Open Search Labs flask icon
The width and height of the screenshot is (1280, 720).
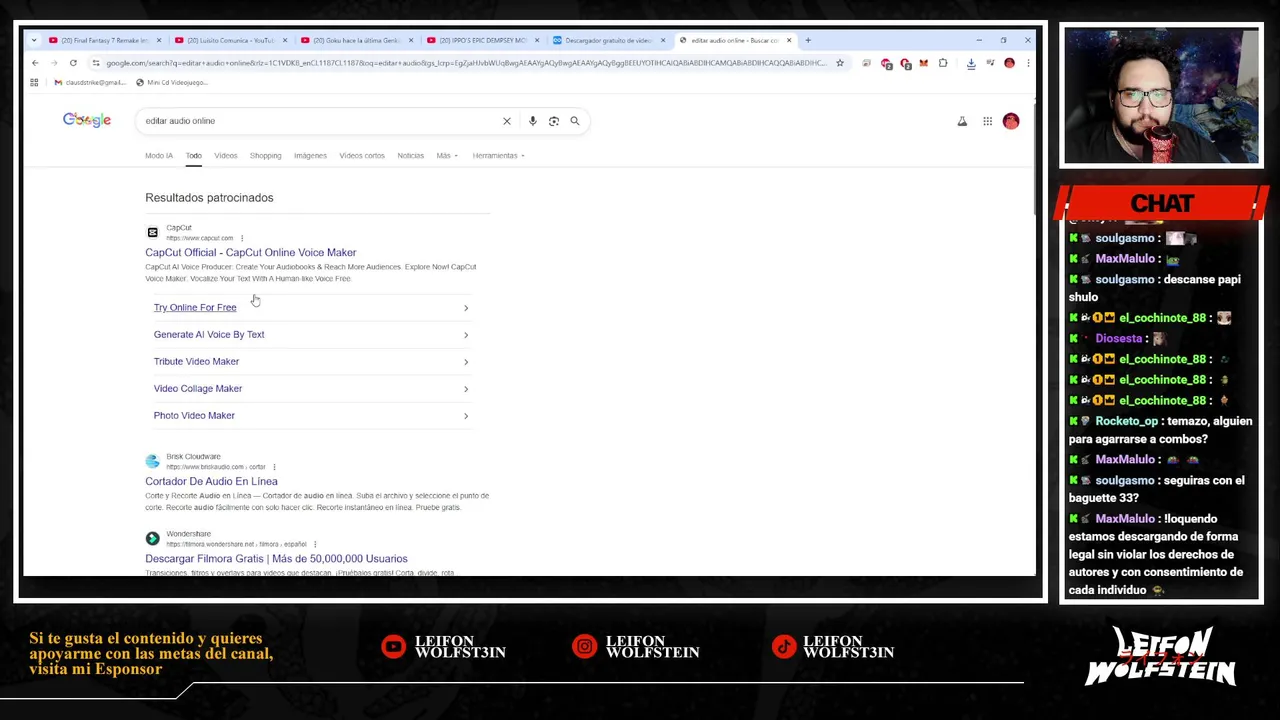tap(962, 121)
